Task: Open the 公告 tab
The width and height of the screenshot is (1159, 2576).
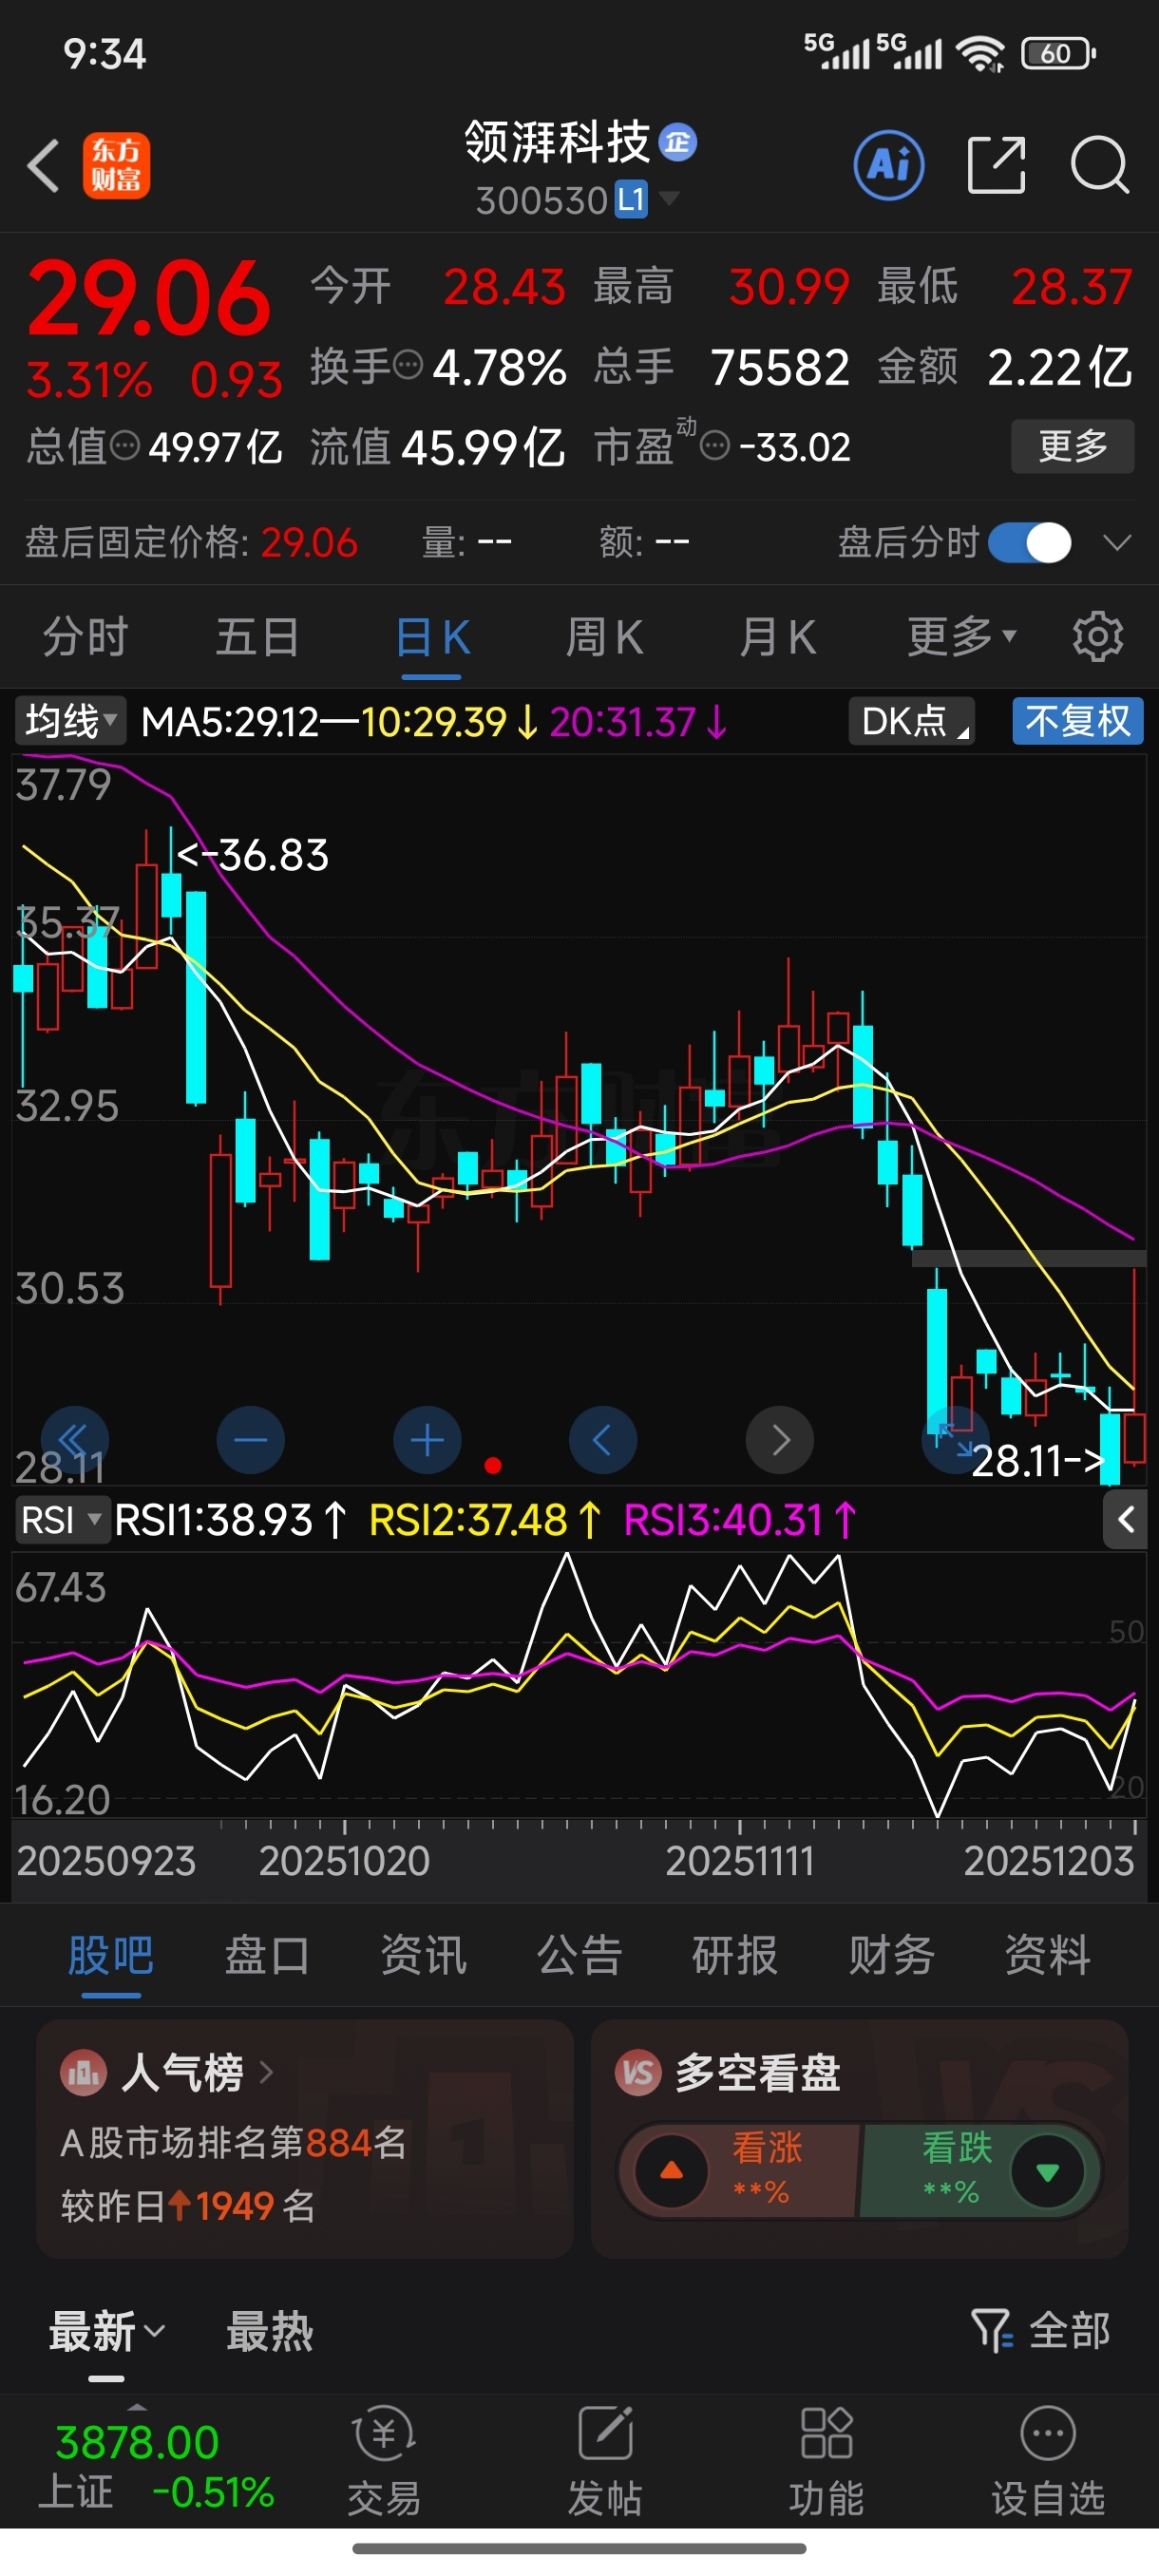Action: (x=580, y=1955)
